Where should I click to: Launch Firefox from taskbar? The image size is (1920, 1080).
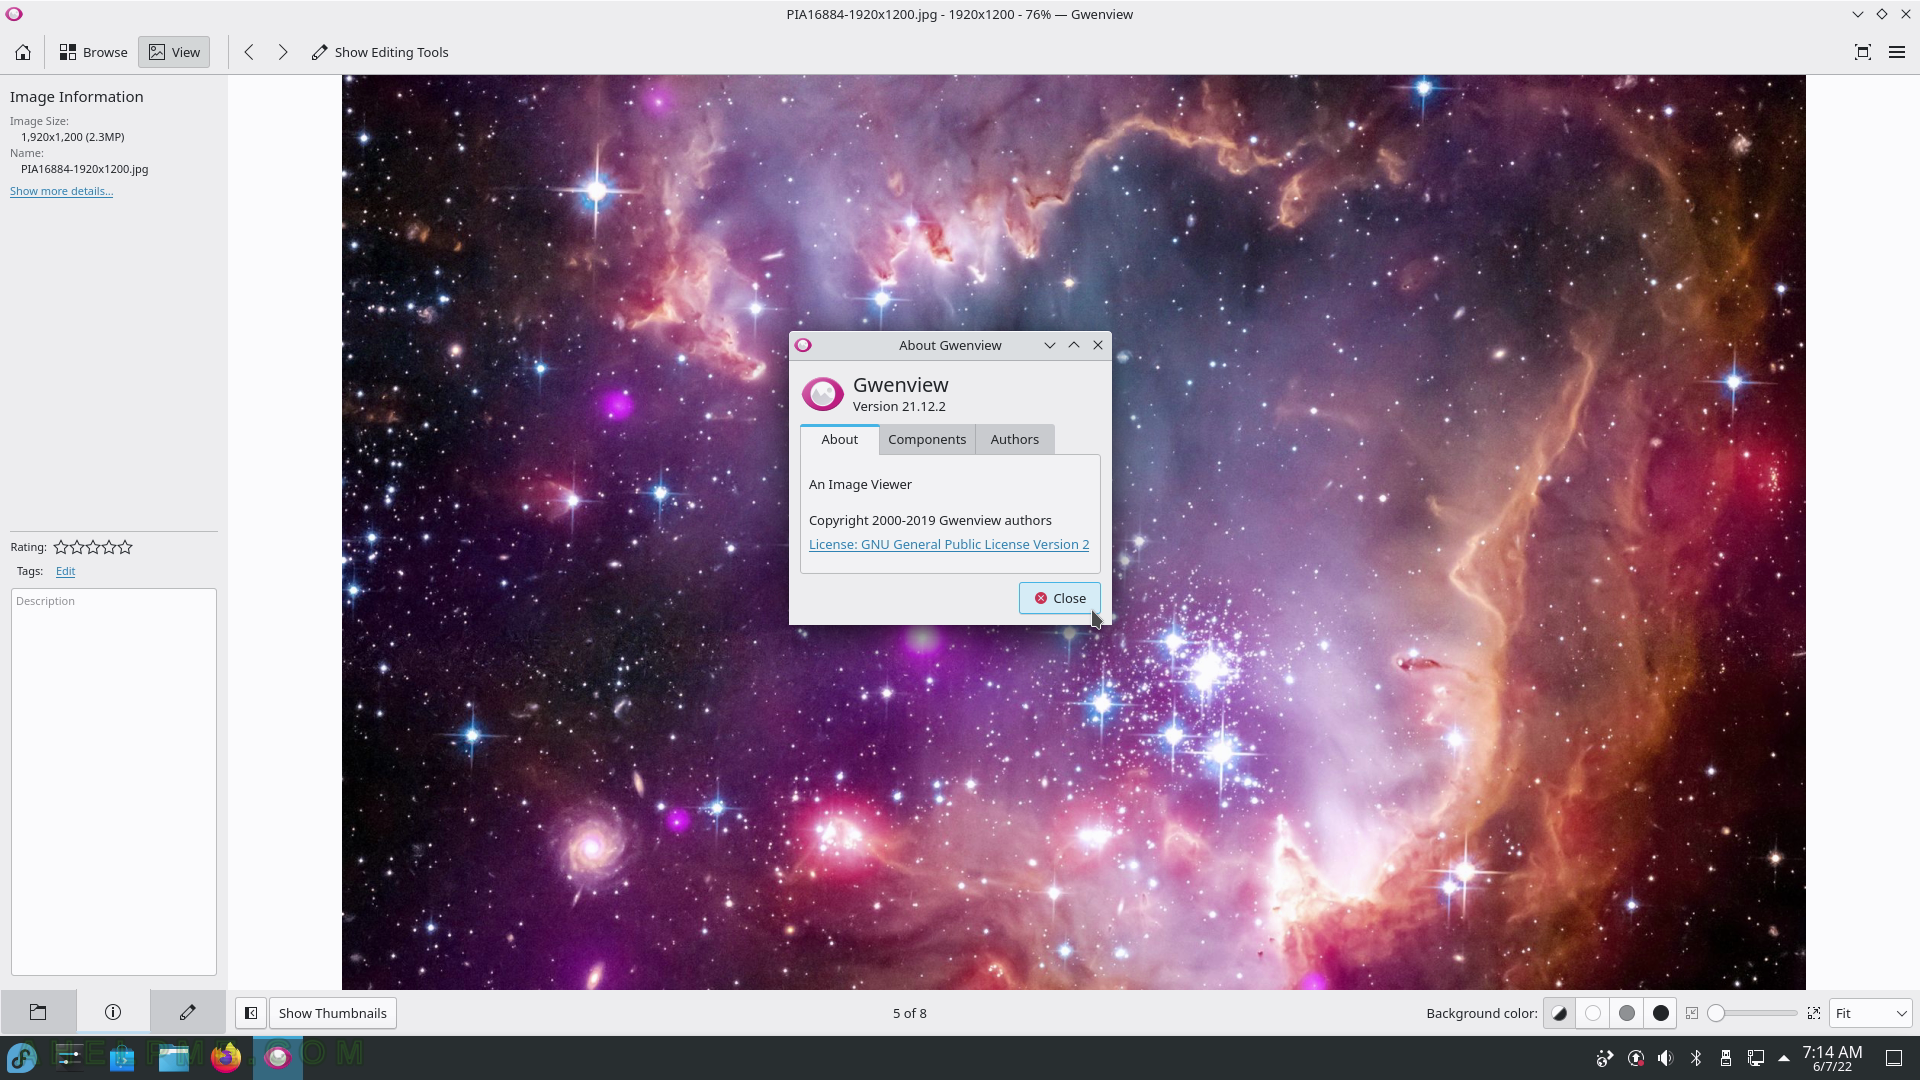[x=226, y=1057]
